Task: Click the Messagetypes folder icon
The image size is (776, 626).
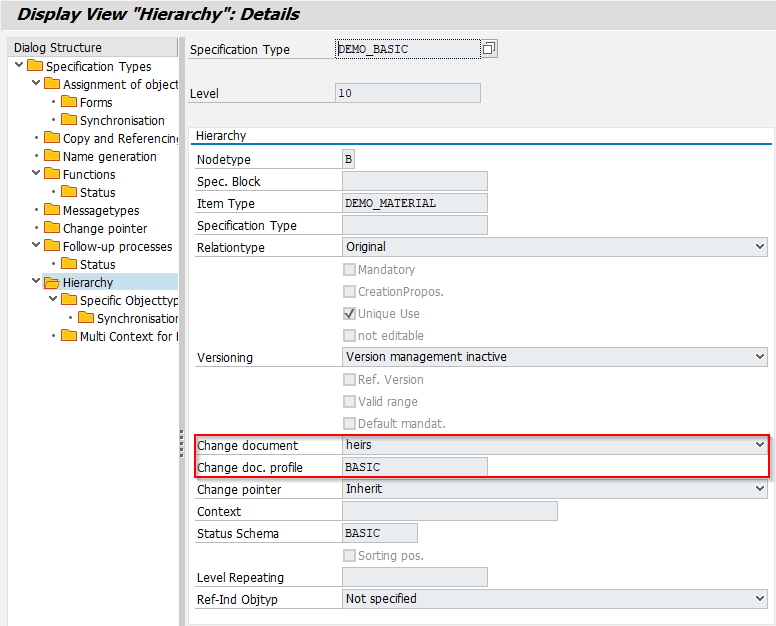Action: click(52, 210)
